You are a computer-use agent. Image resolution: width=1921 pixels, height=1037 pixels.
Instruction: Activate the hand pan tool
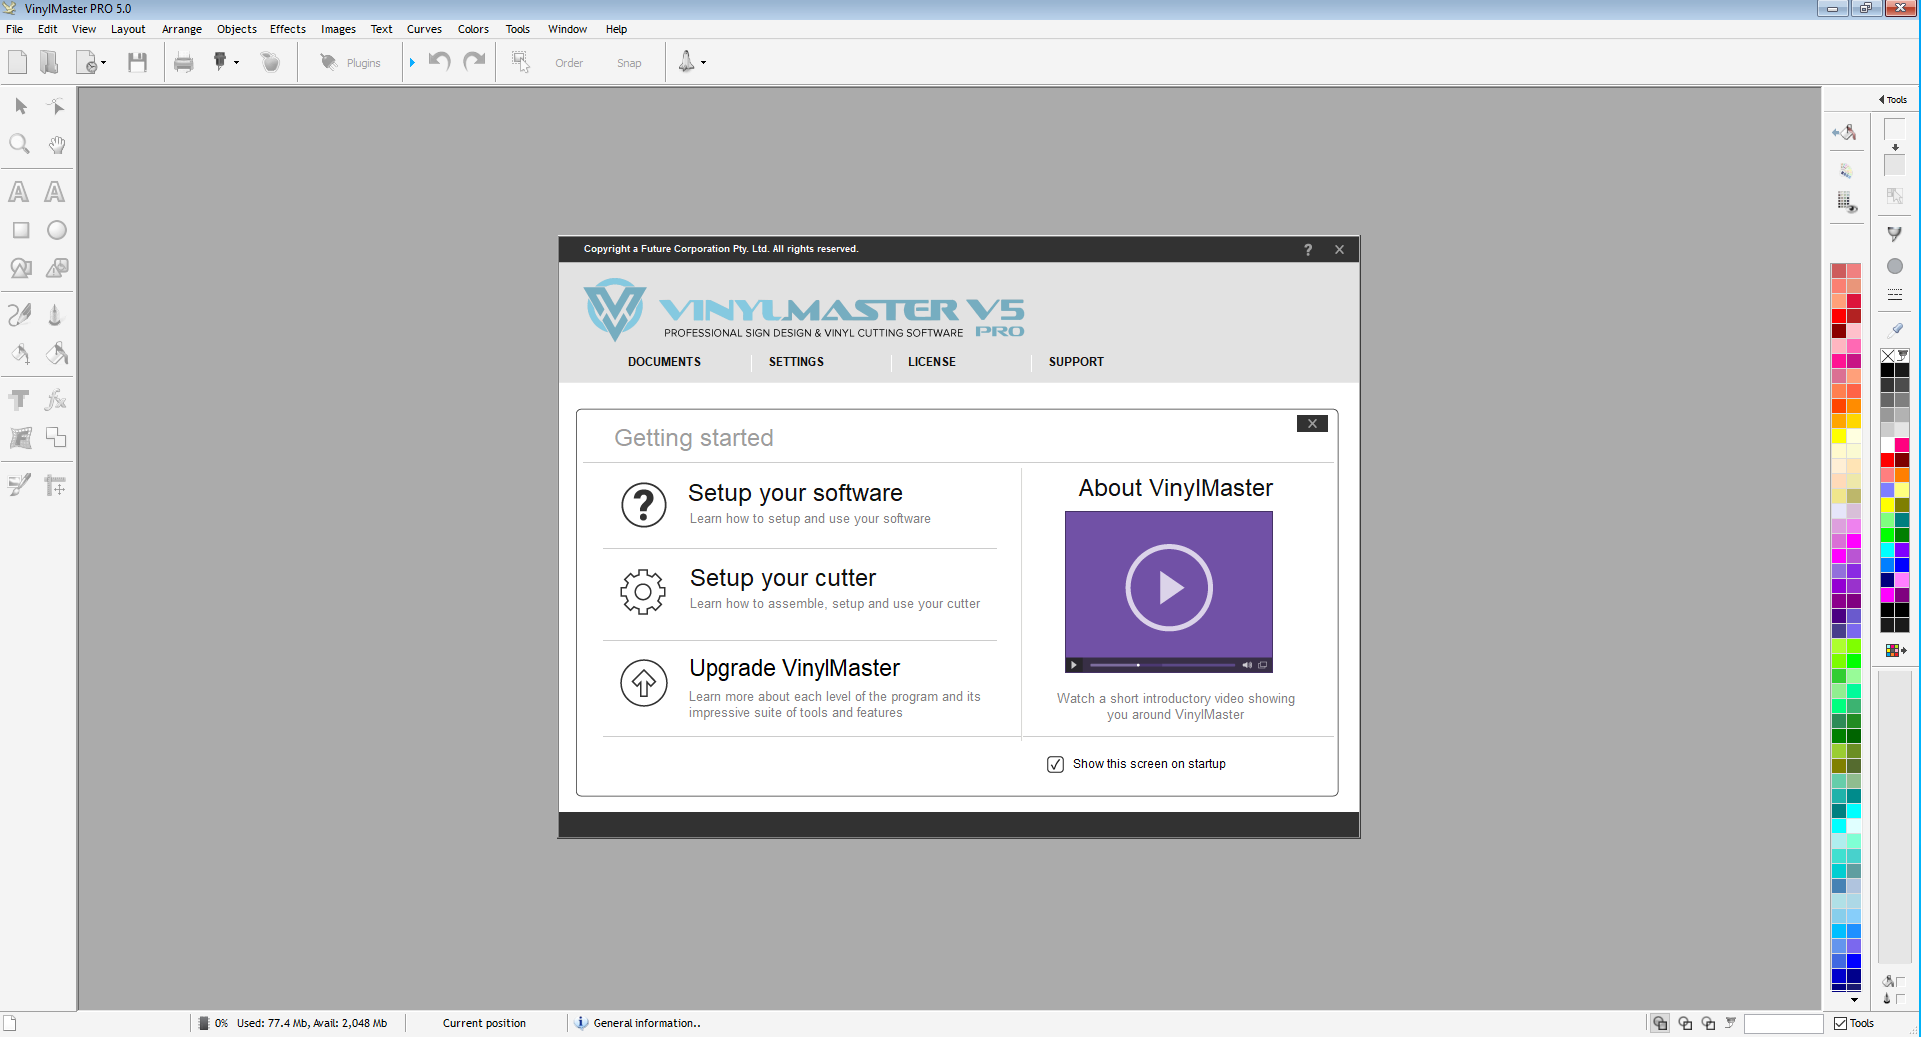coord(56,144)
